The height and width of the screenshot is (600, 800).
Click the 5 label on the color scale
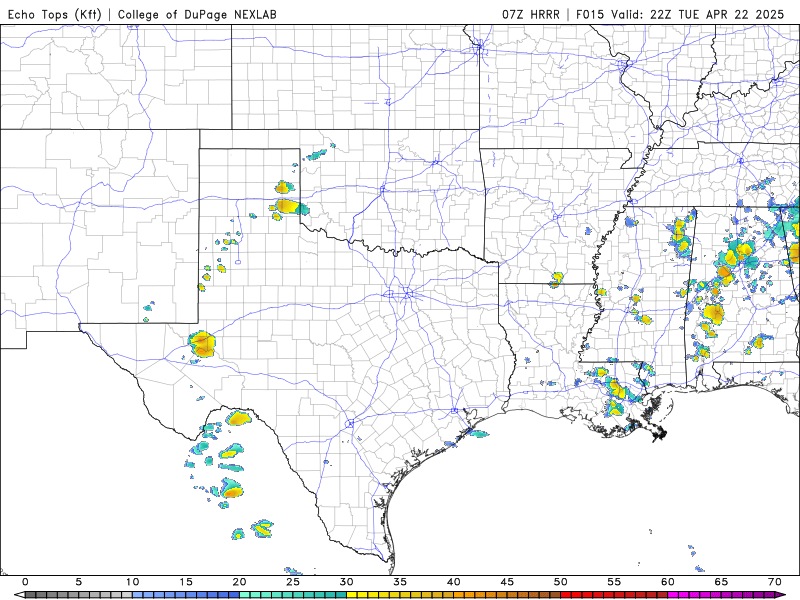click(x=79, y=582)
